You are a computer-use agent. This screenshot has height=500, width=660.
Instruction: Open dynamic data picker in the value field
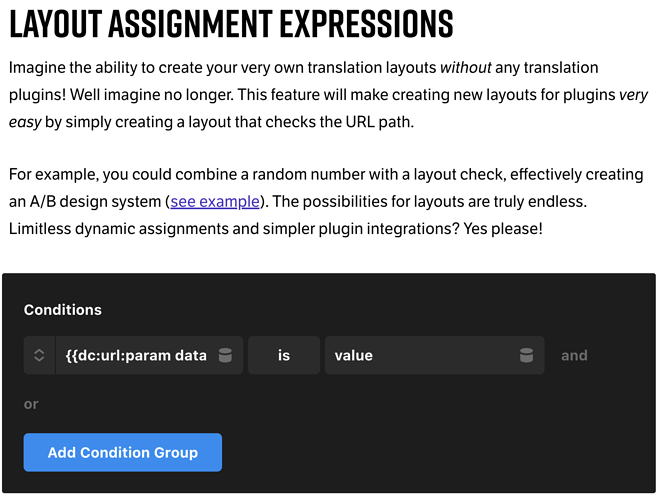tap(526, 355)
